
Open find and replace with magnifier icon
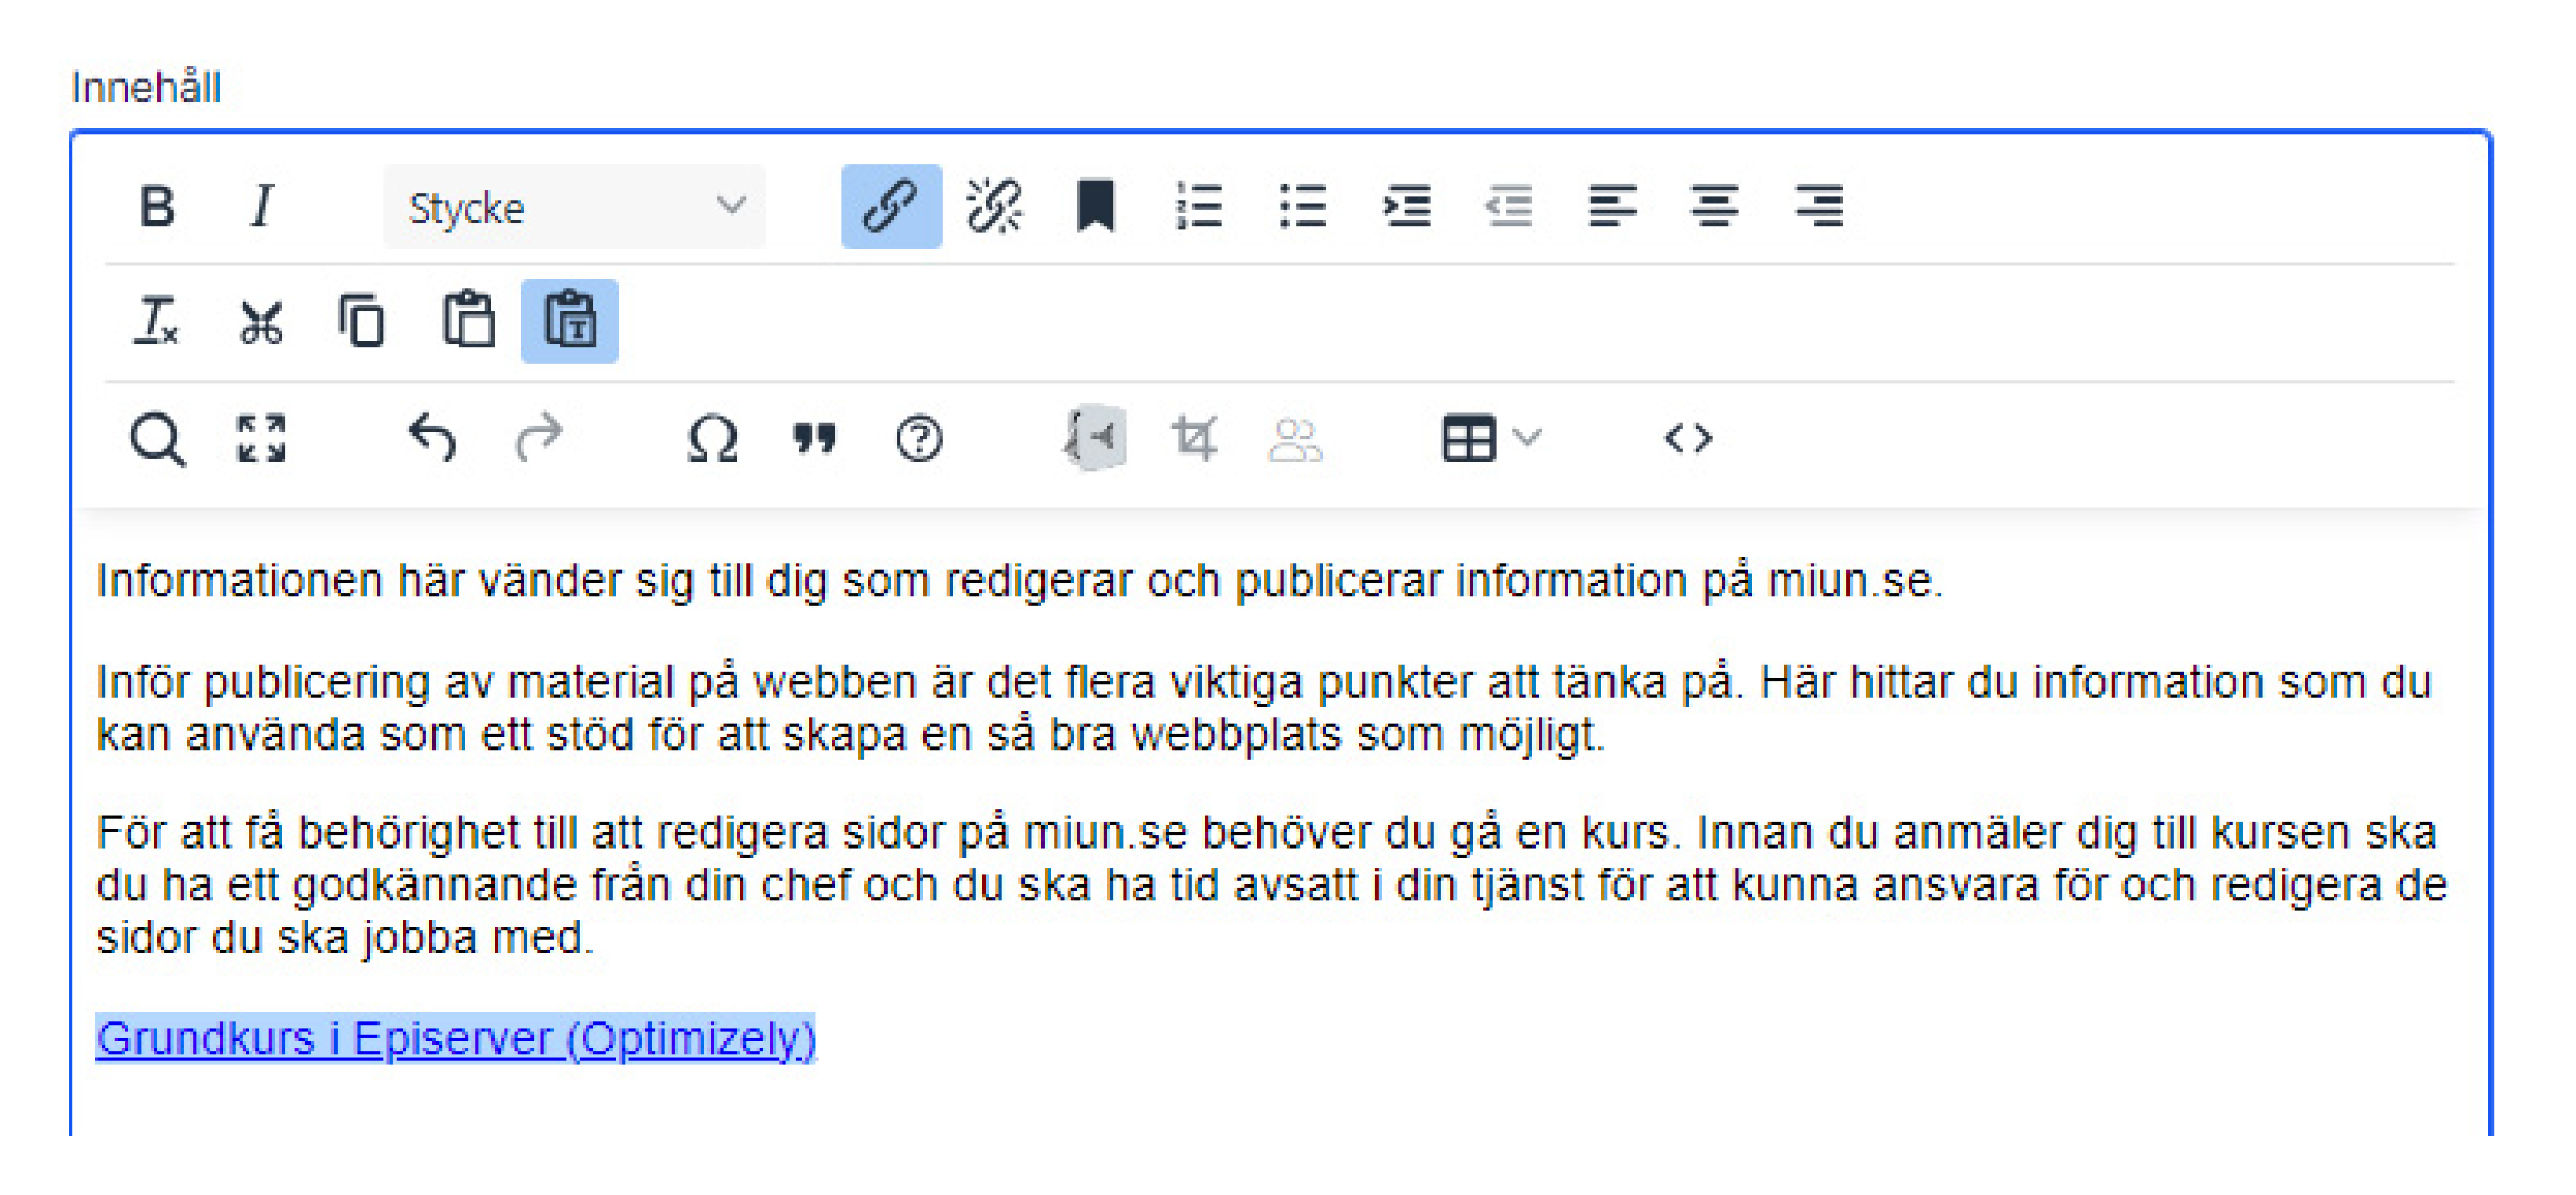coord(157,439)
